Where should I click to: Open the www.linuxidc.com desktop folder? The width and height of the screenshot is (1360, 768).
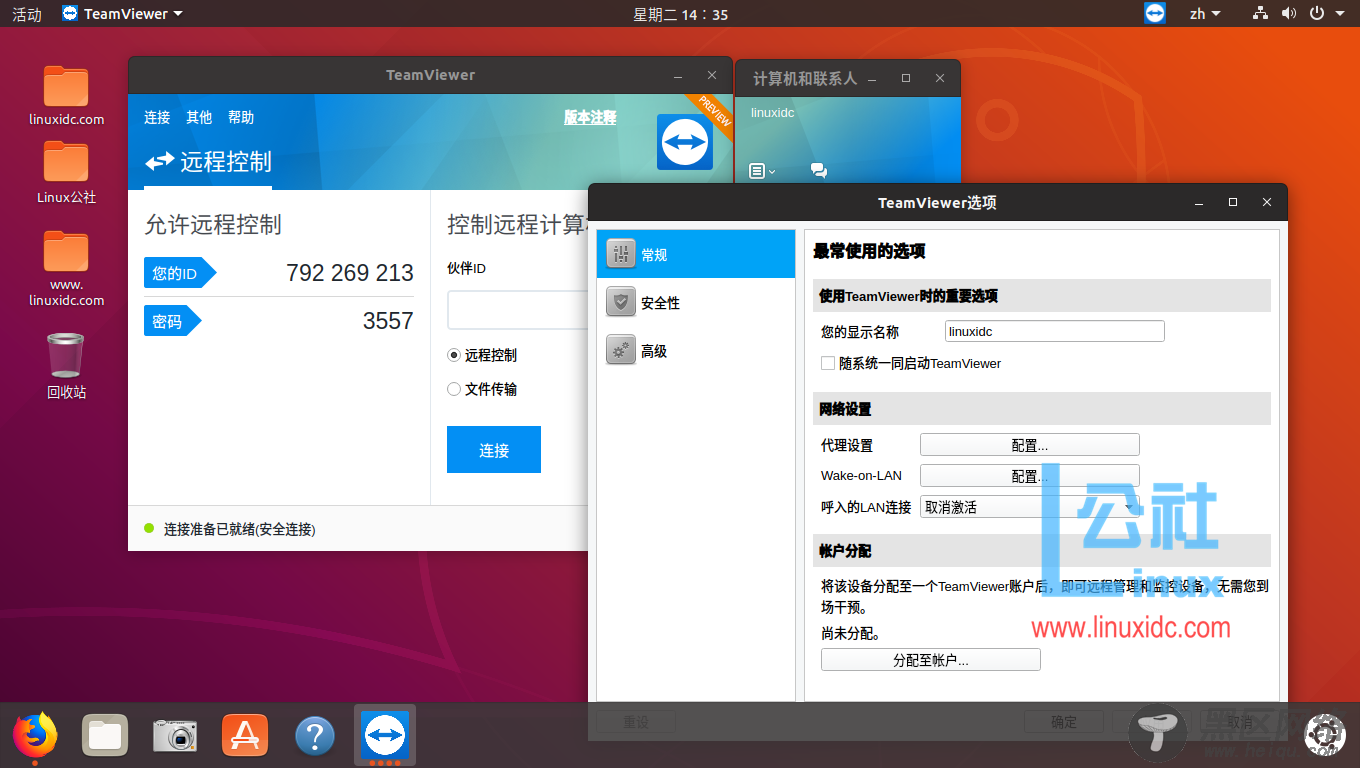tap(66, 268)
